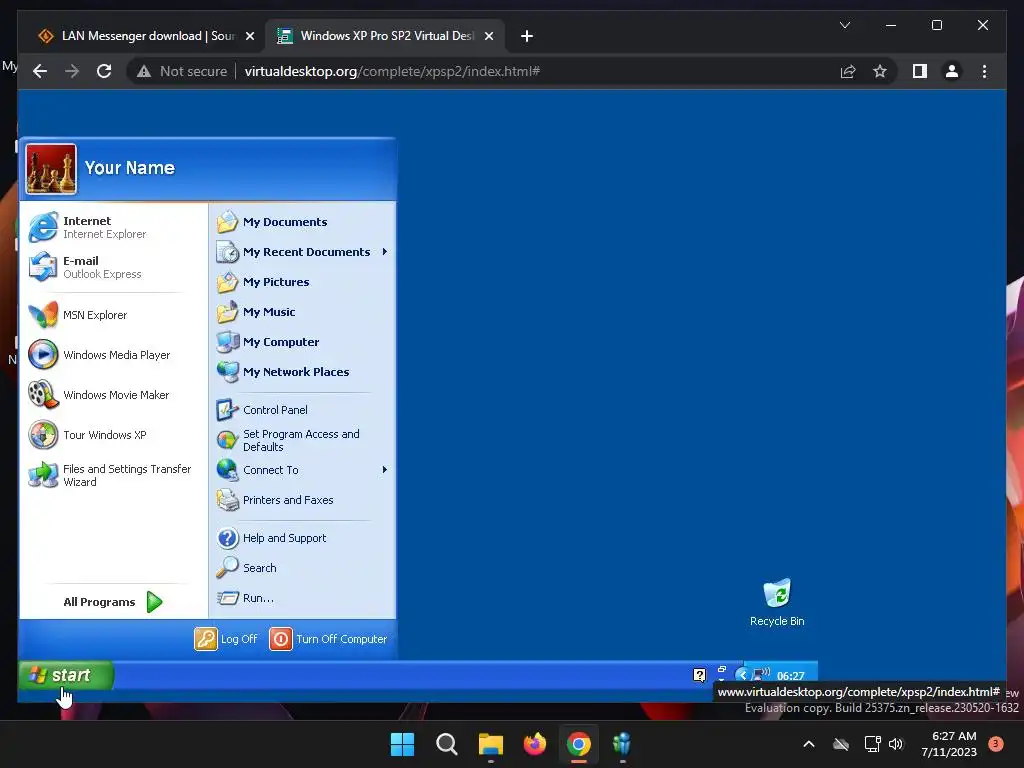The width and height of the screenshot is (1024, 768).
Task: Open Windows Movie Maker
Action: click(x=99, y=394)
